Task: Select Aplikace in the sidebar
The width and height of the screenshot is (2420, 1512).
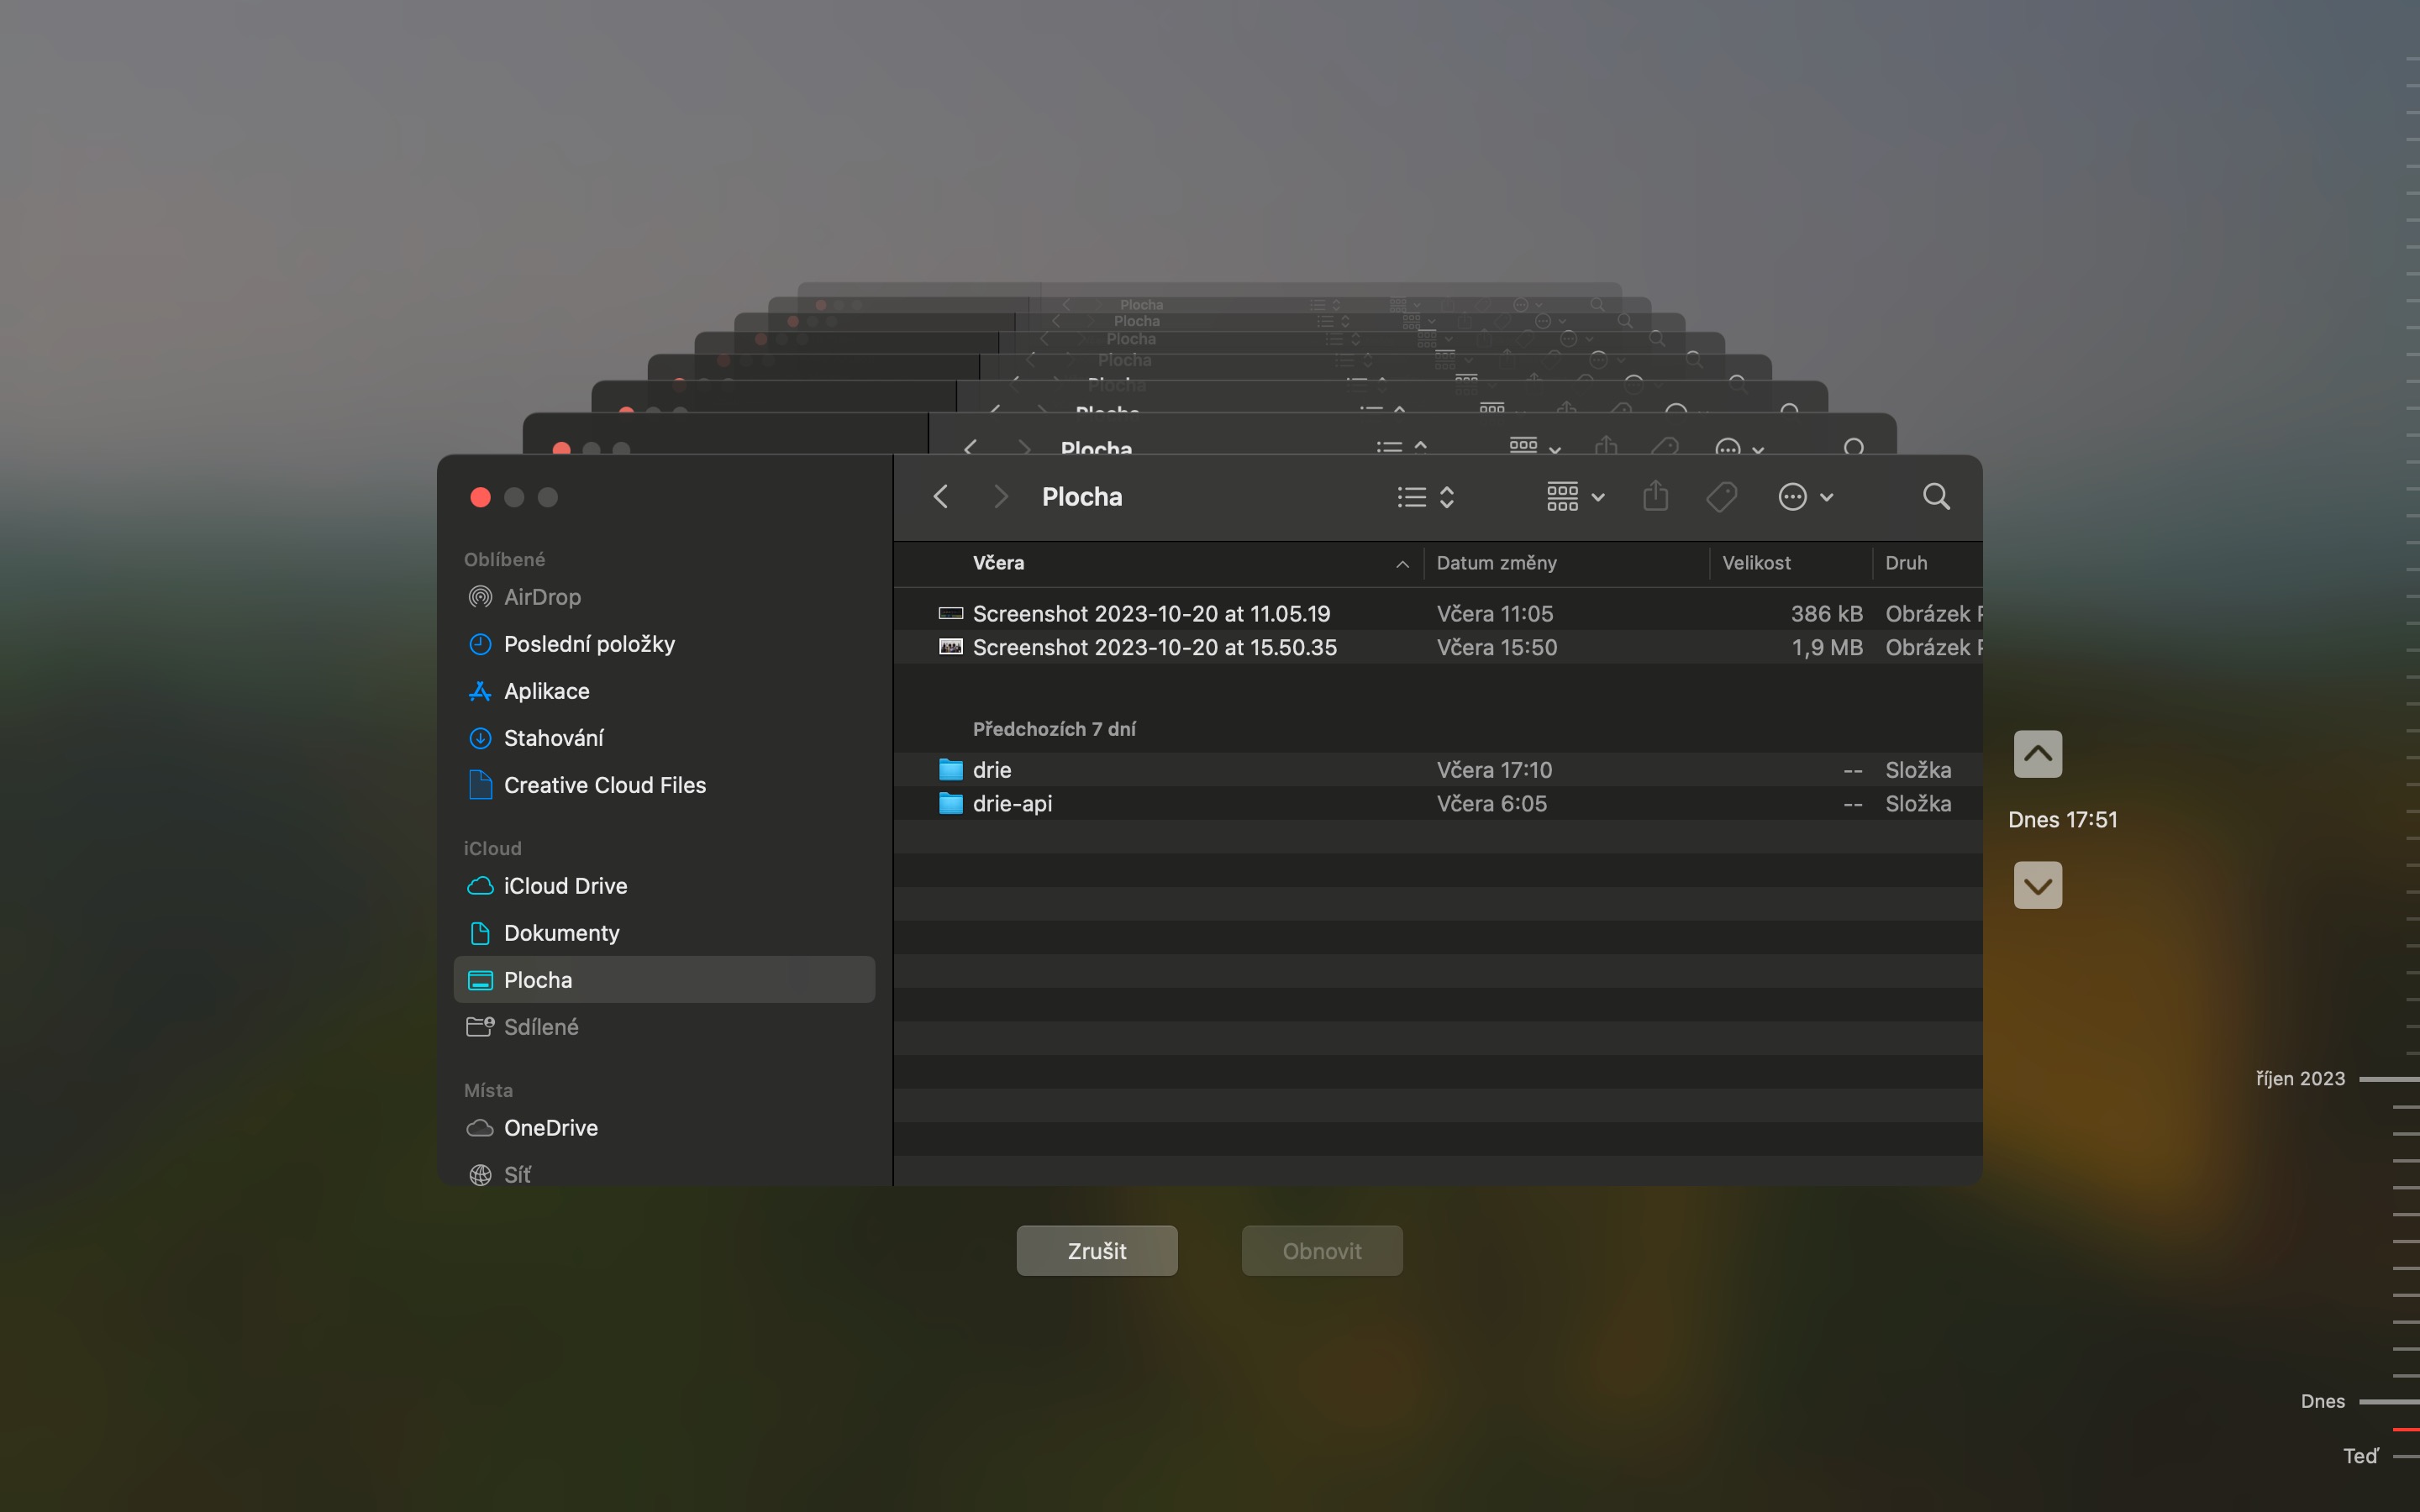Action: coord(547,690)
